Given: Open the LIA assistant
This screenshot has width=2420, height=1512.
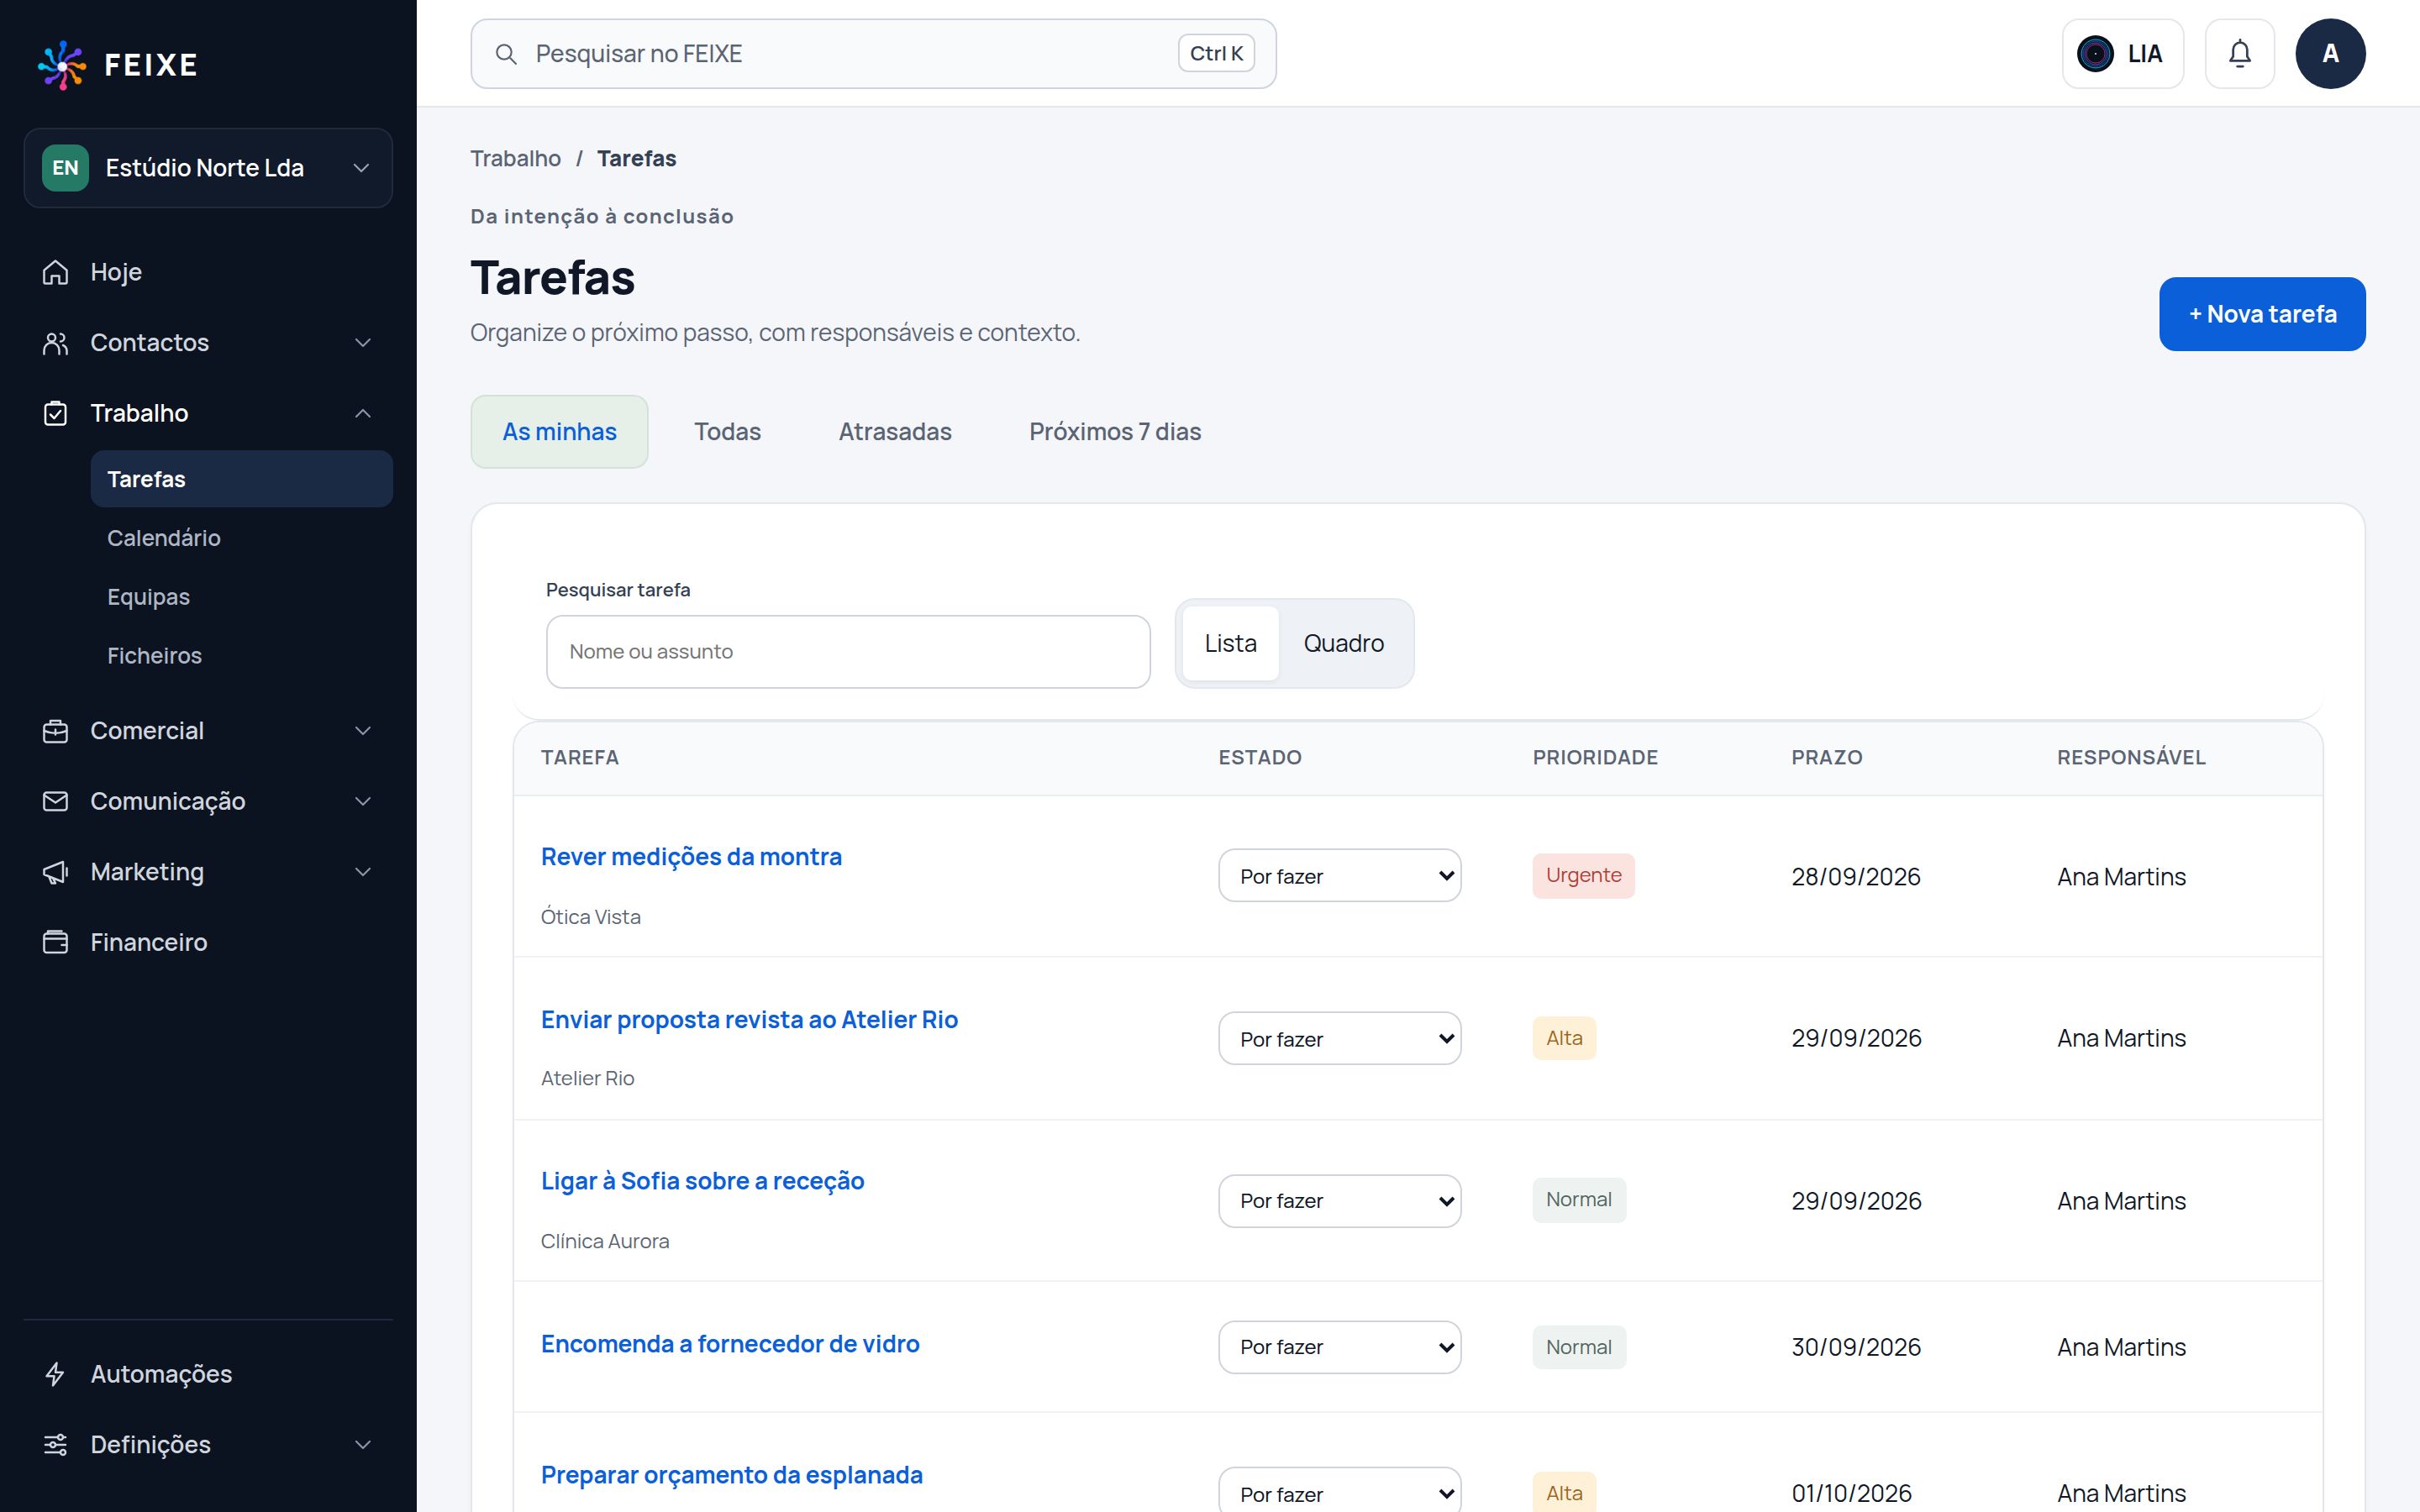Looking at the screenshot, I should 2122,54.
